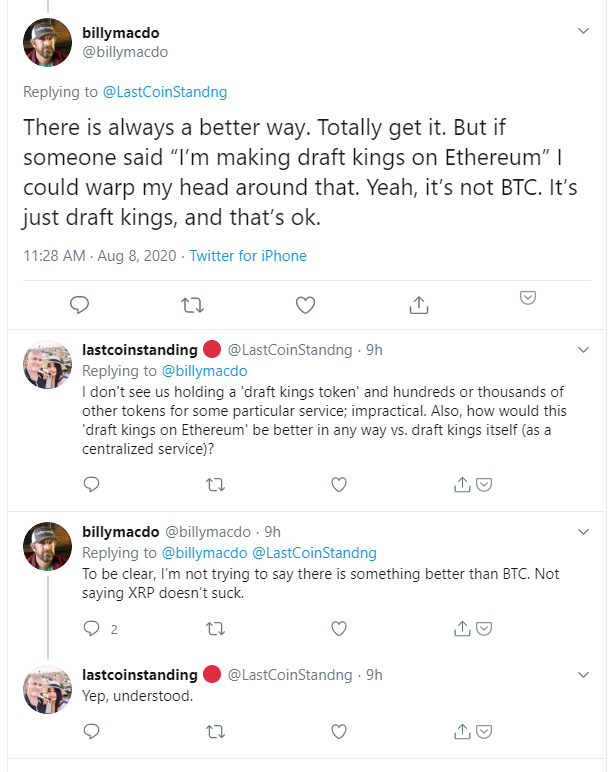Reply to billymacdo's main tweet
The width and height of the screenshot is (613, 772).
[x=79, y=305]
